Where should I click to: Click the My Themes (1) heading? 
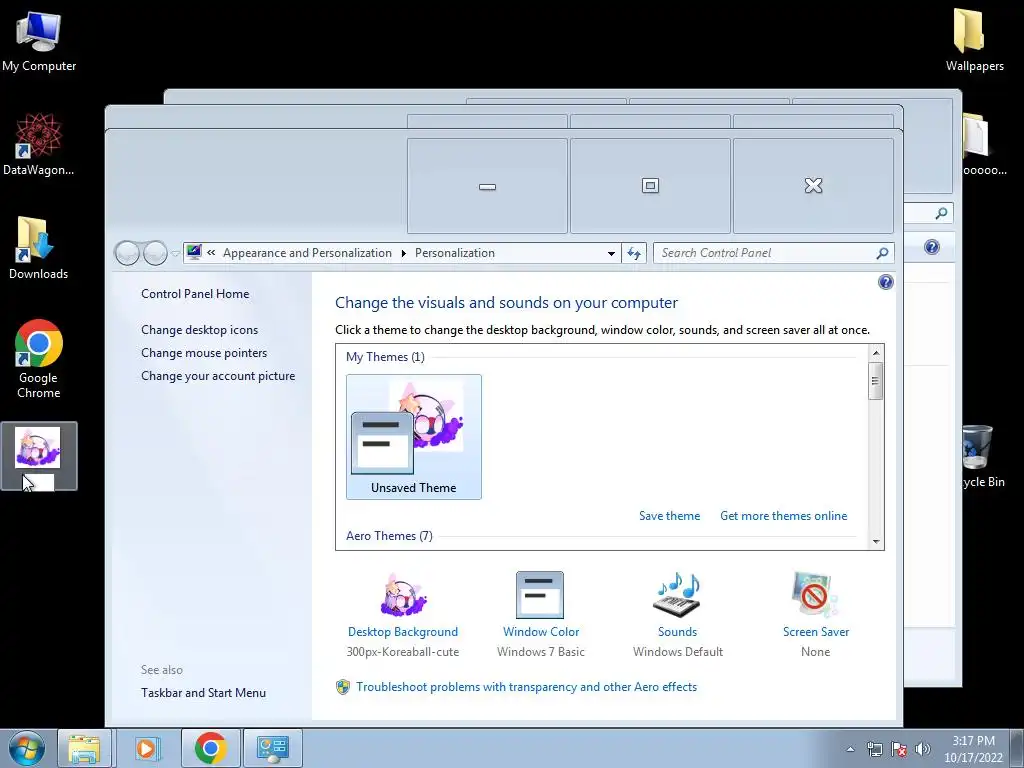pyautogui.click(x=385, y=357)
